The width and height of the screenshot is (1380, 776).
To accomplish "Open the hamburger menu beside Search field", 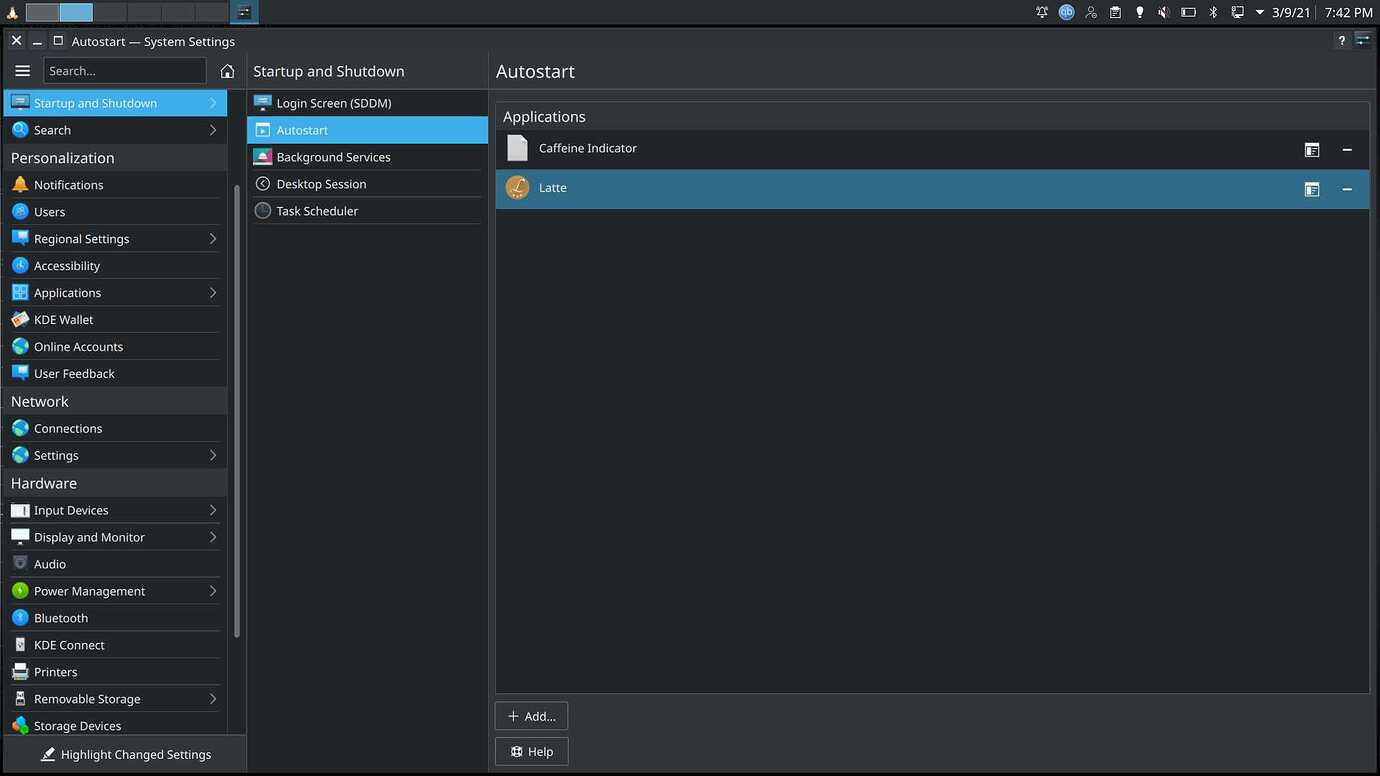I will click(x=22, y=71).
